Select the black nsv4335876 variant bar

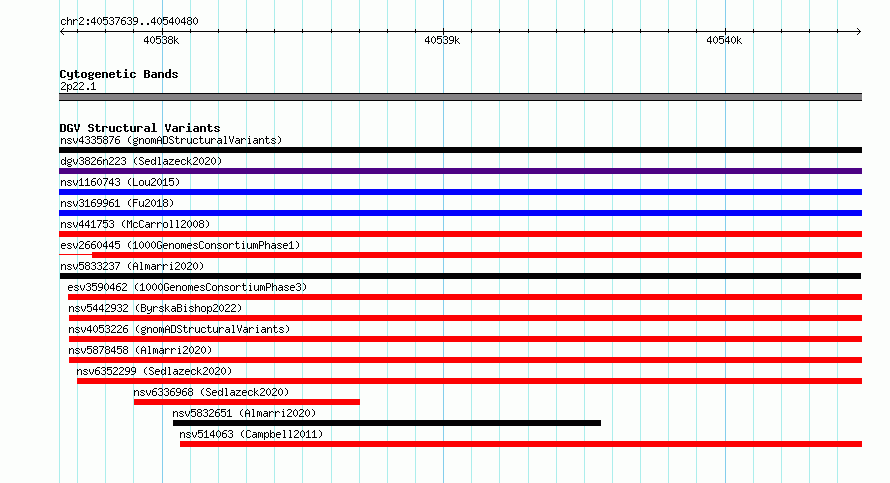pyautogui.click(x=460, y=150)
